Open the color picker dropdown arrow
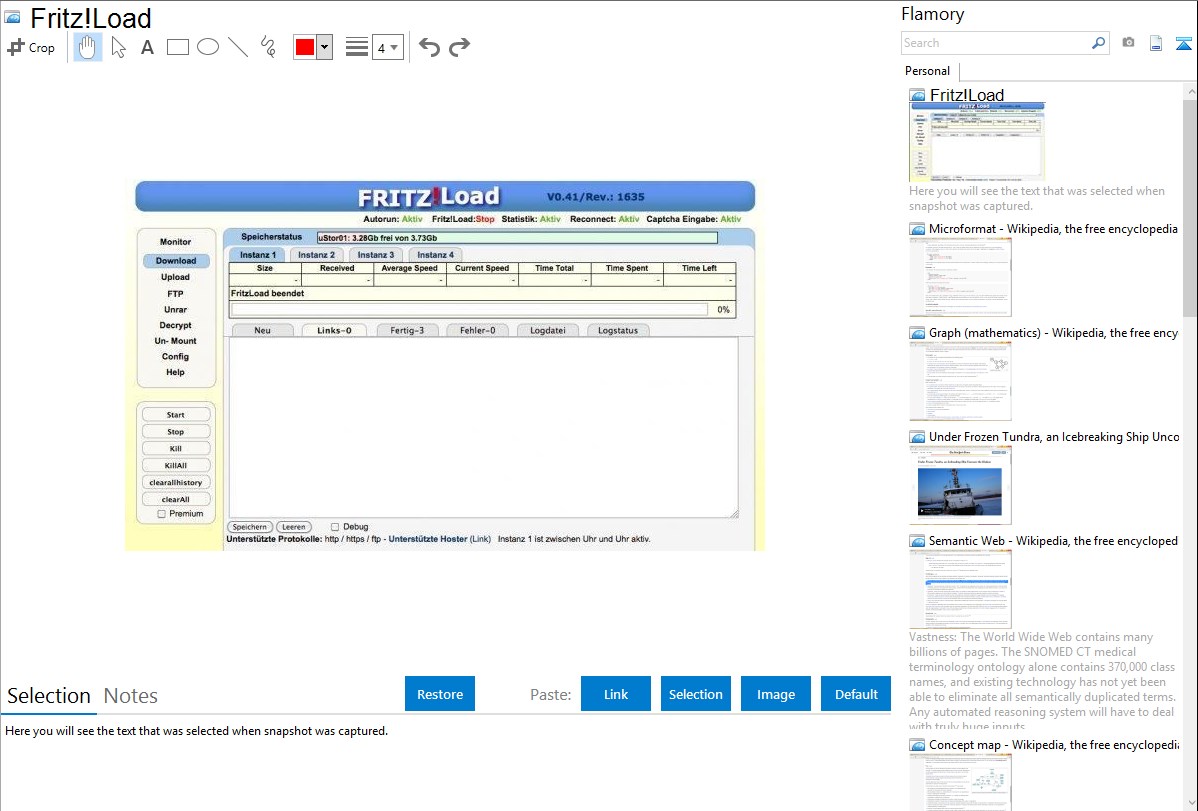This screenshot has width=1198, height=811. 325,47
